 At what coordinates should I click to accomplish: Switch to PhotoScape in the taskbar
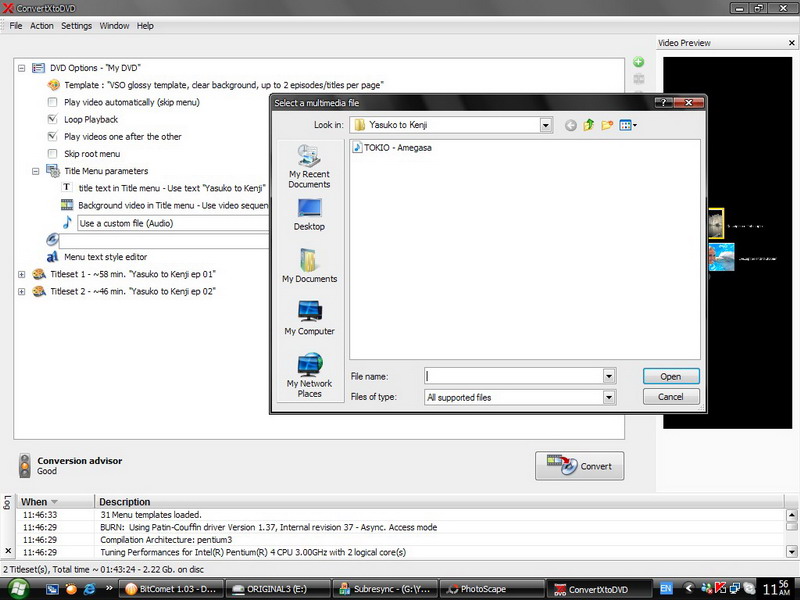(491, 589)
